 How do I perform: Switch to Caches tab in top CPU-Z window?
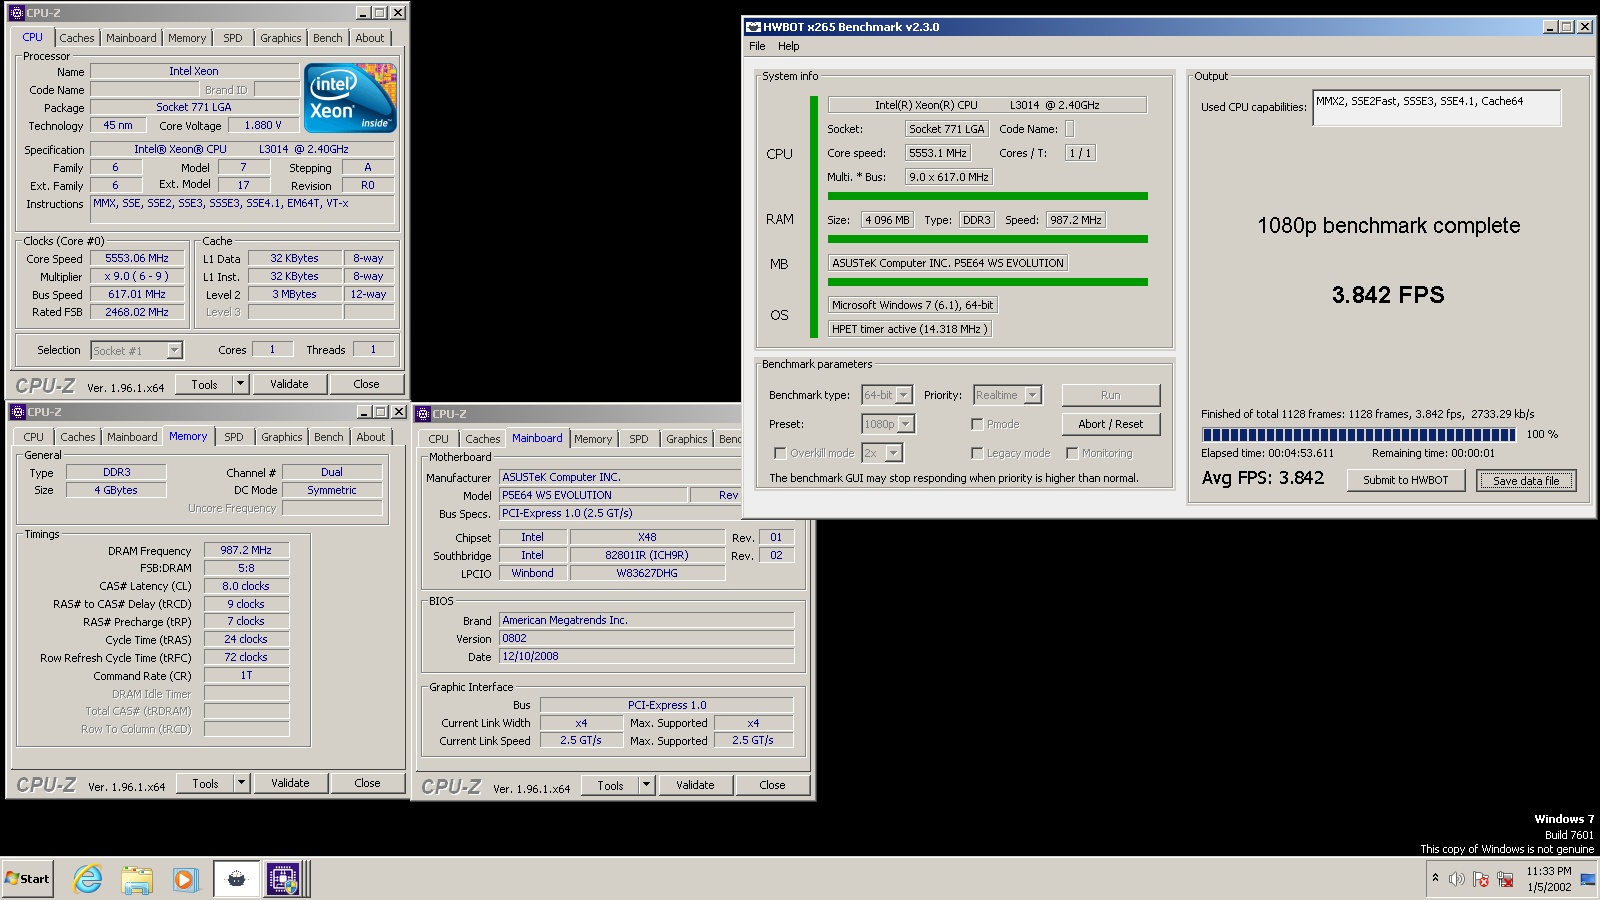point(77,38)
